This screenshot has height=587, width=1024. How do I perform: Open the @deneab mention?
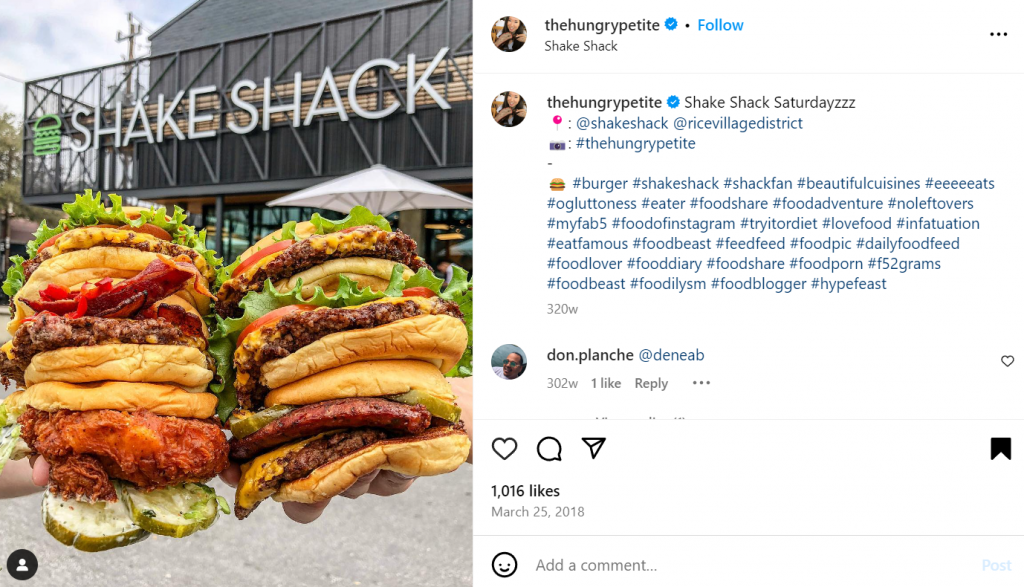671,355
